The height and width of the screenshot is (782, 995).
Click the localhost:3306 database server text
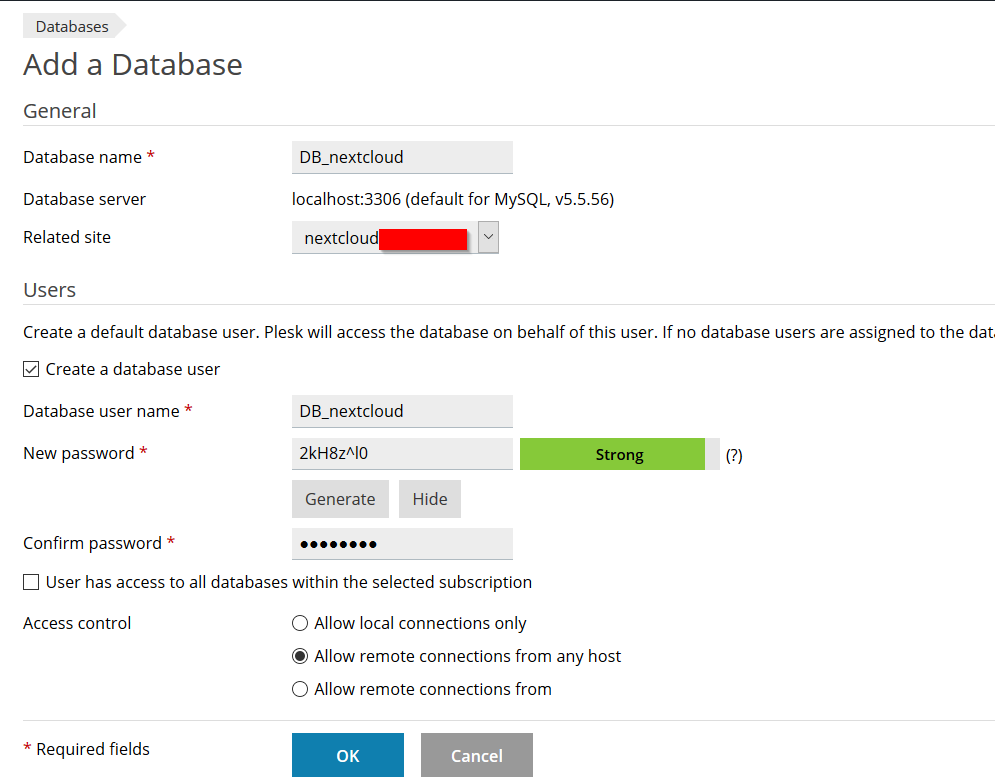pyautogui.click(x=452, y=199)
